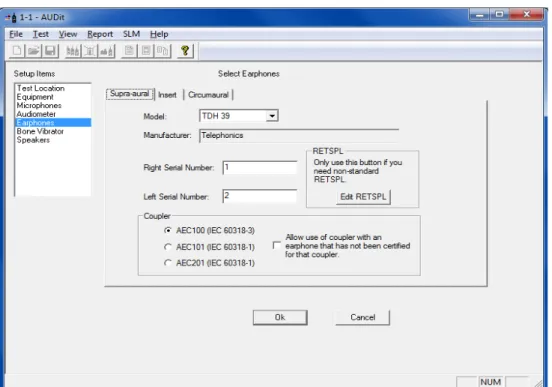Click the Right Serial Number input field

pyautogui.click(x=260, y=167)
